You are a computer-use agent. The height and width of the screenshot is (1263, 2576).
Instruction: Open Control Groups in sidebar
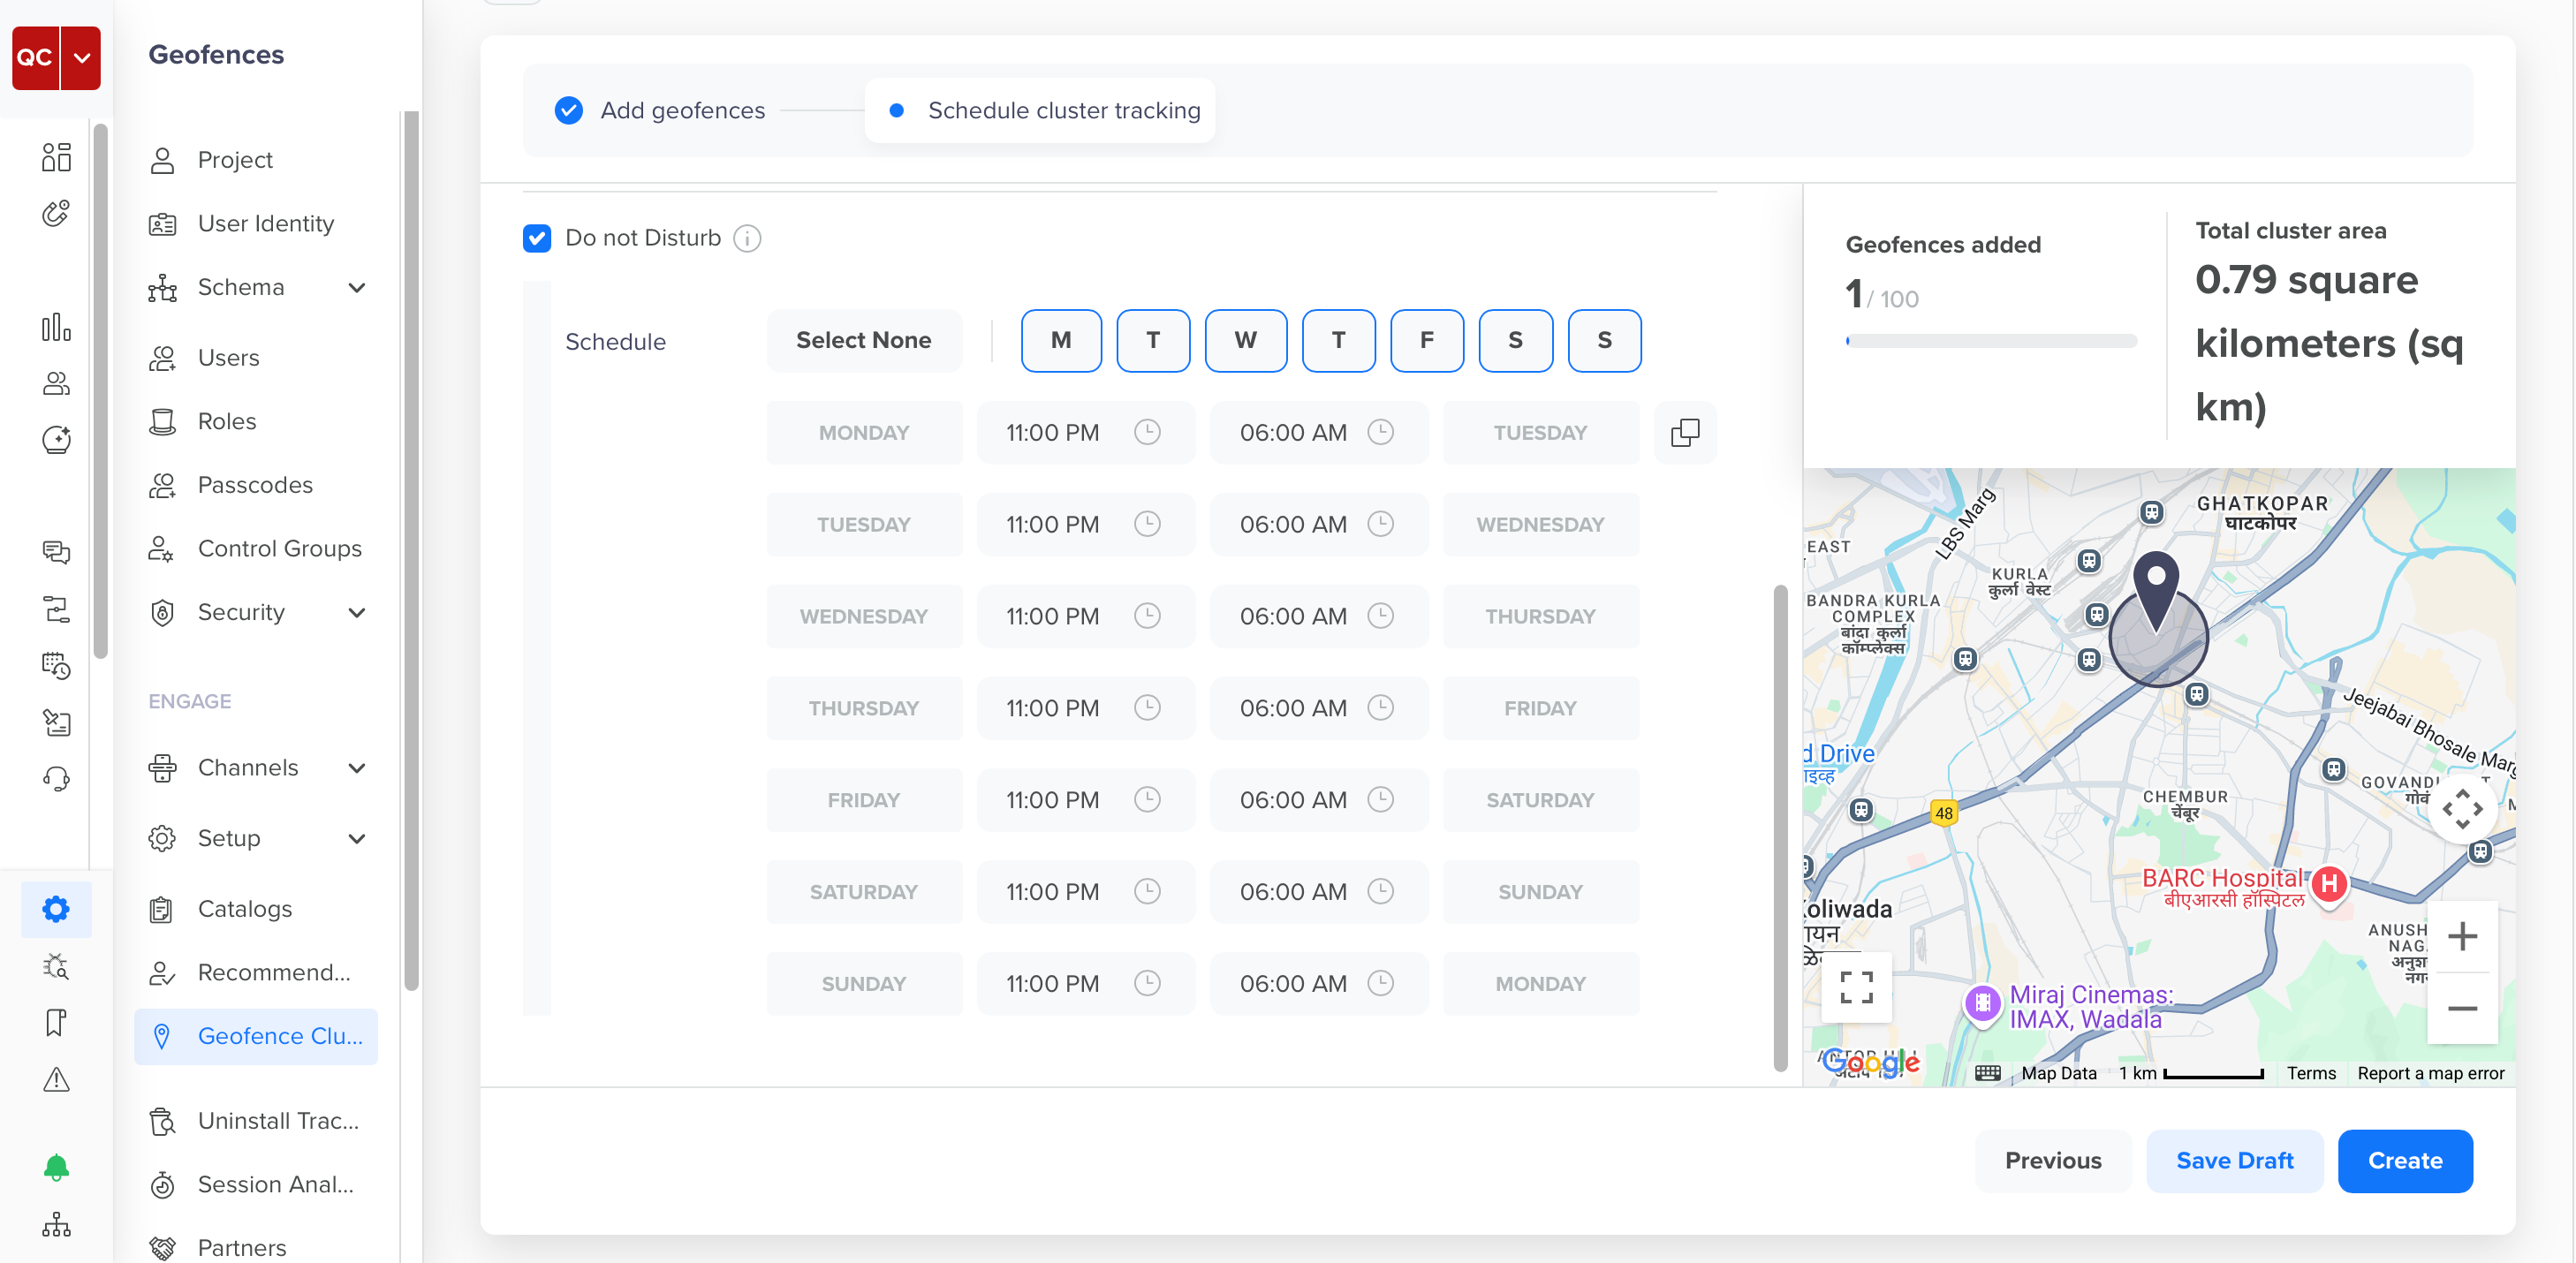[x=279, y=548]
